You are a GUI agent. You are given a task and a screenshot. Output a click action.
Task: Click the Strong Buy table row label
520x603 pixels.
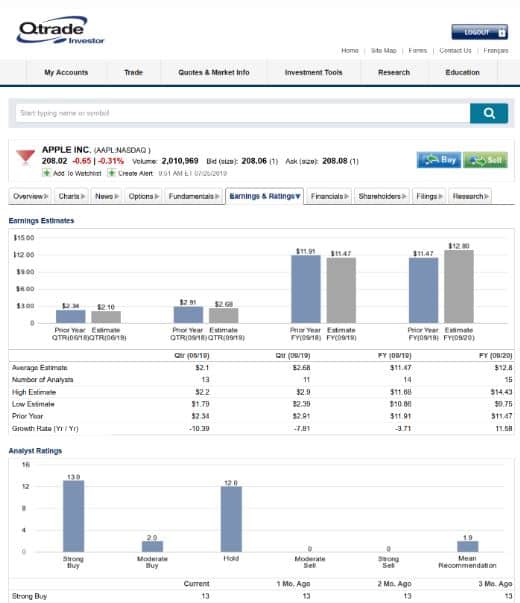(x=29, y=596)
